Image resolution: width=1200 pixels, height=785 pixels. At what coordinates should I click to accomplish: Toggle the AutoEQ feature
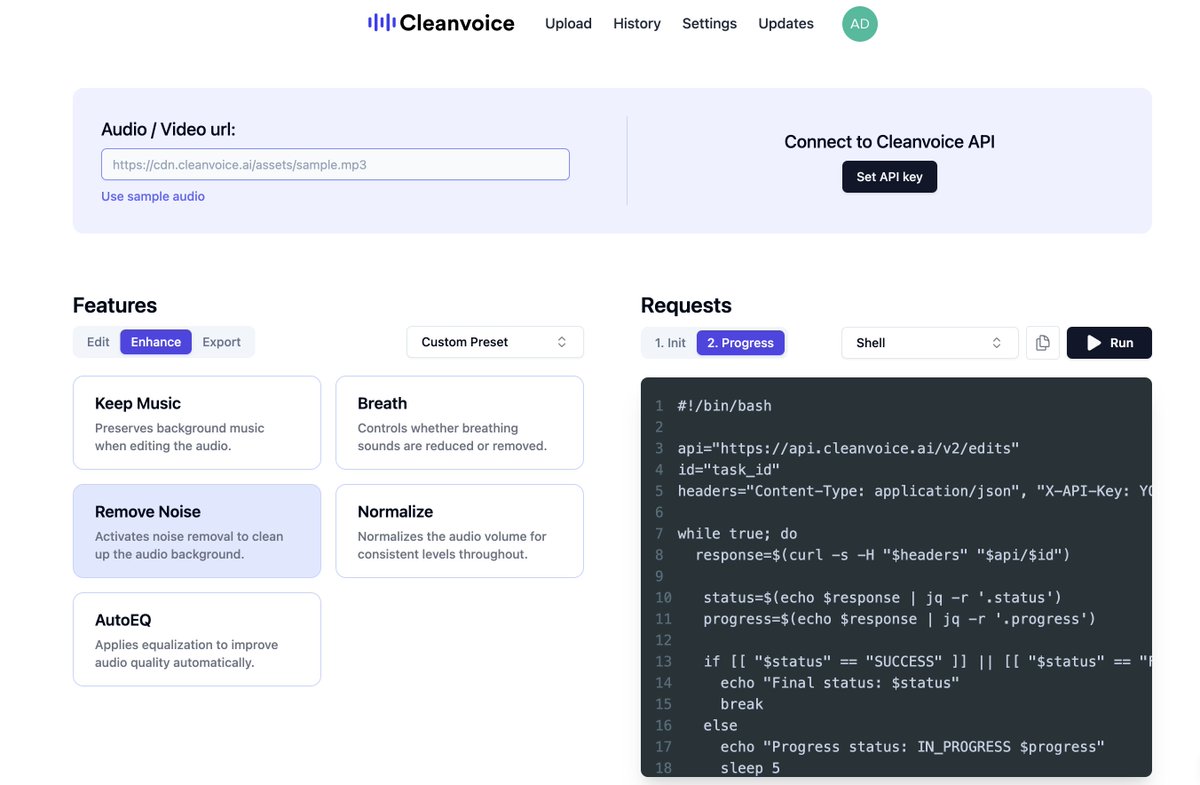click(x=196, y=640)
